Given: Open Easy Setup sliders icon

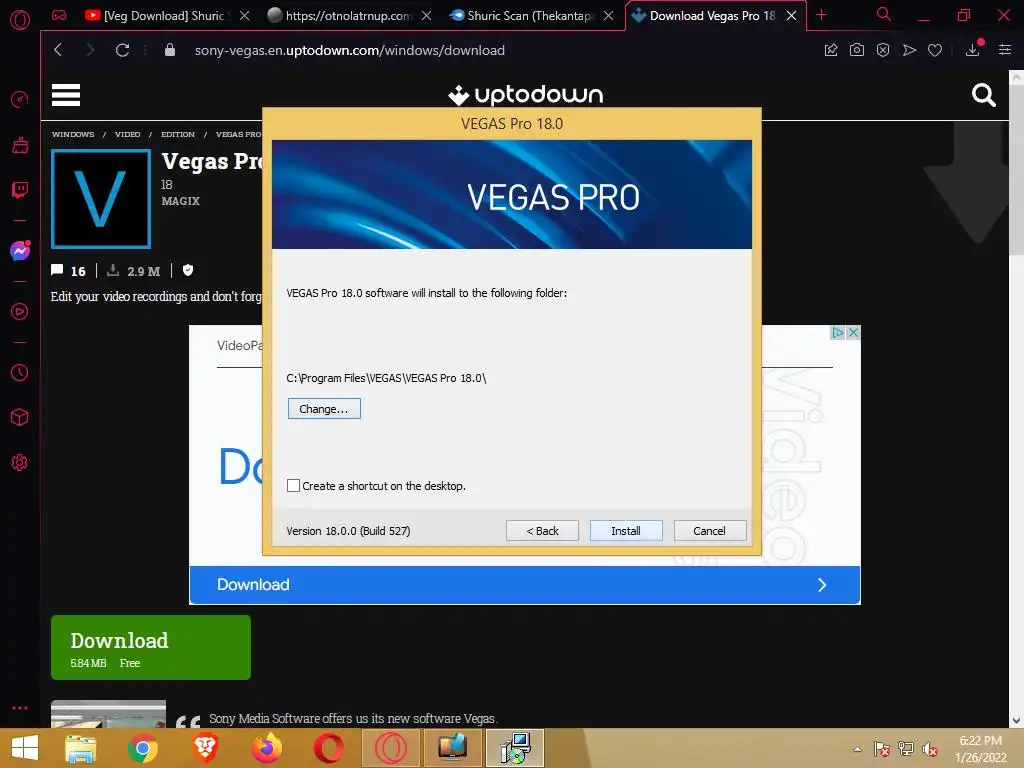Looking at the screenshot, I should pos(1005,50).
